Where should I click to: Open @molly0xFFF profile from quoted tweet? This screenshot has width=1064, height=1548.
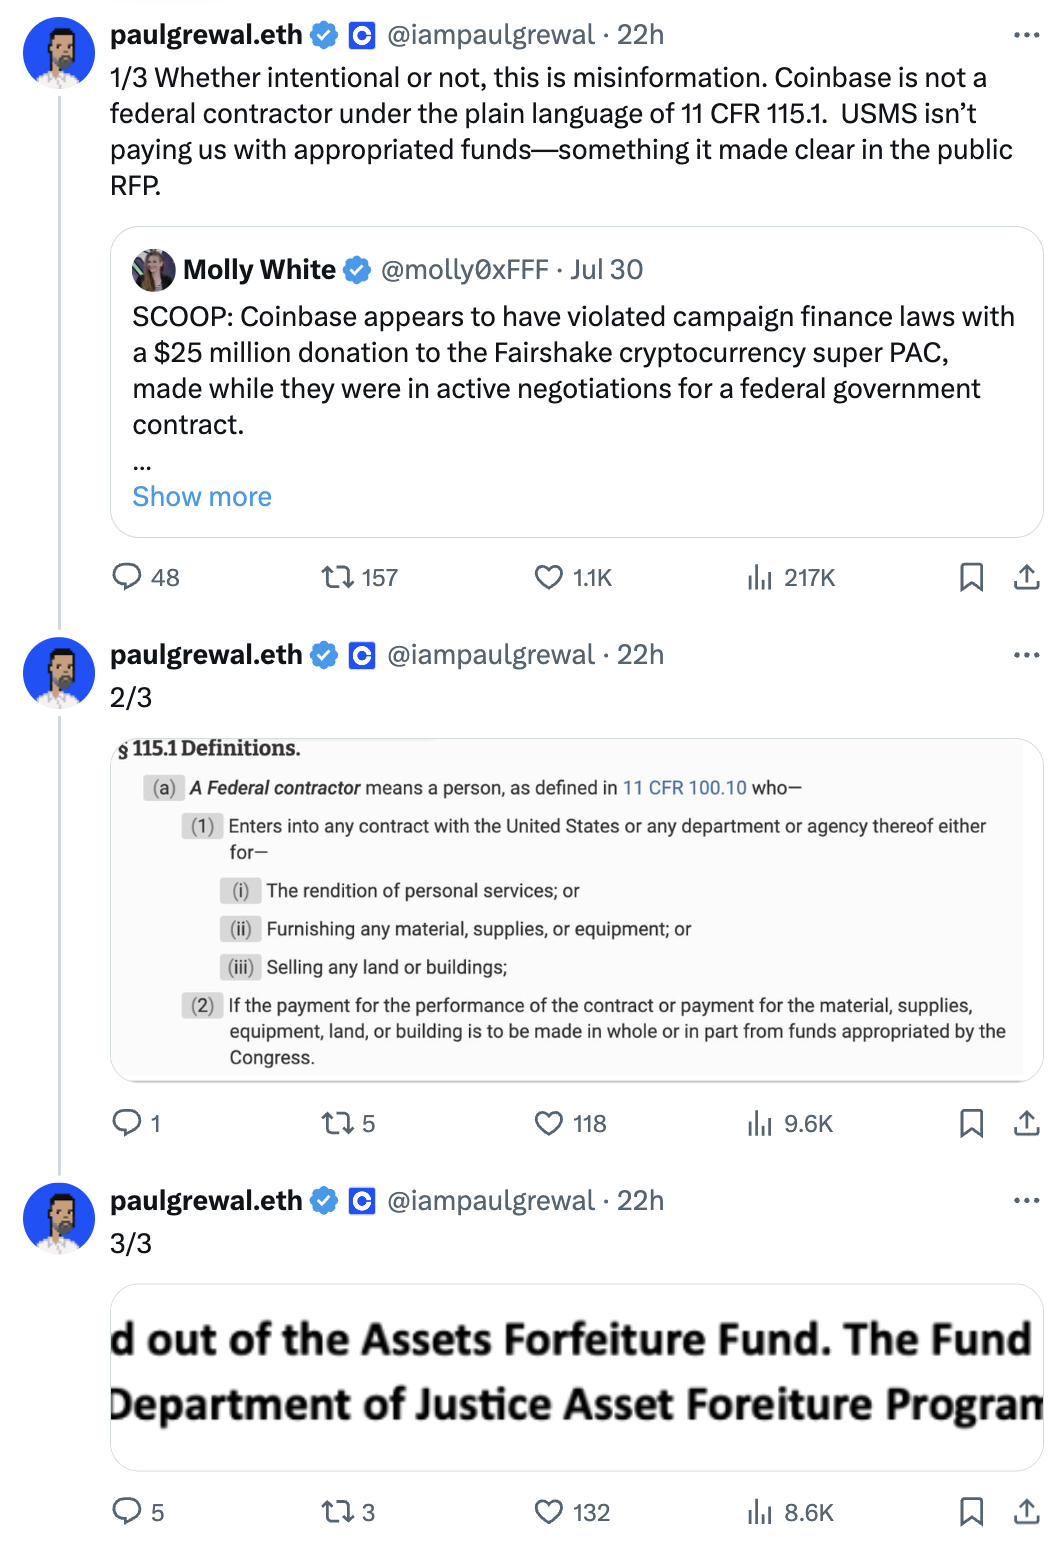tap(464, 270)
